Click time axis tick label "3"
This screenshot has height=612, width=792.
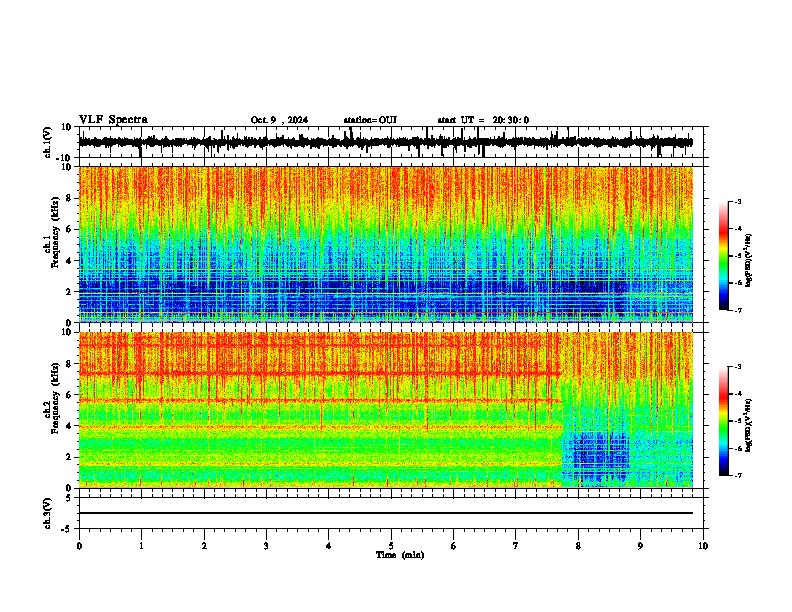[x=266, y=546]
